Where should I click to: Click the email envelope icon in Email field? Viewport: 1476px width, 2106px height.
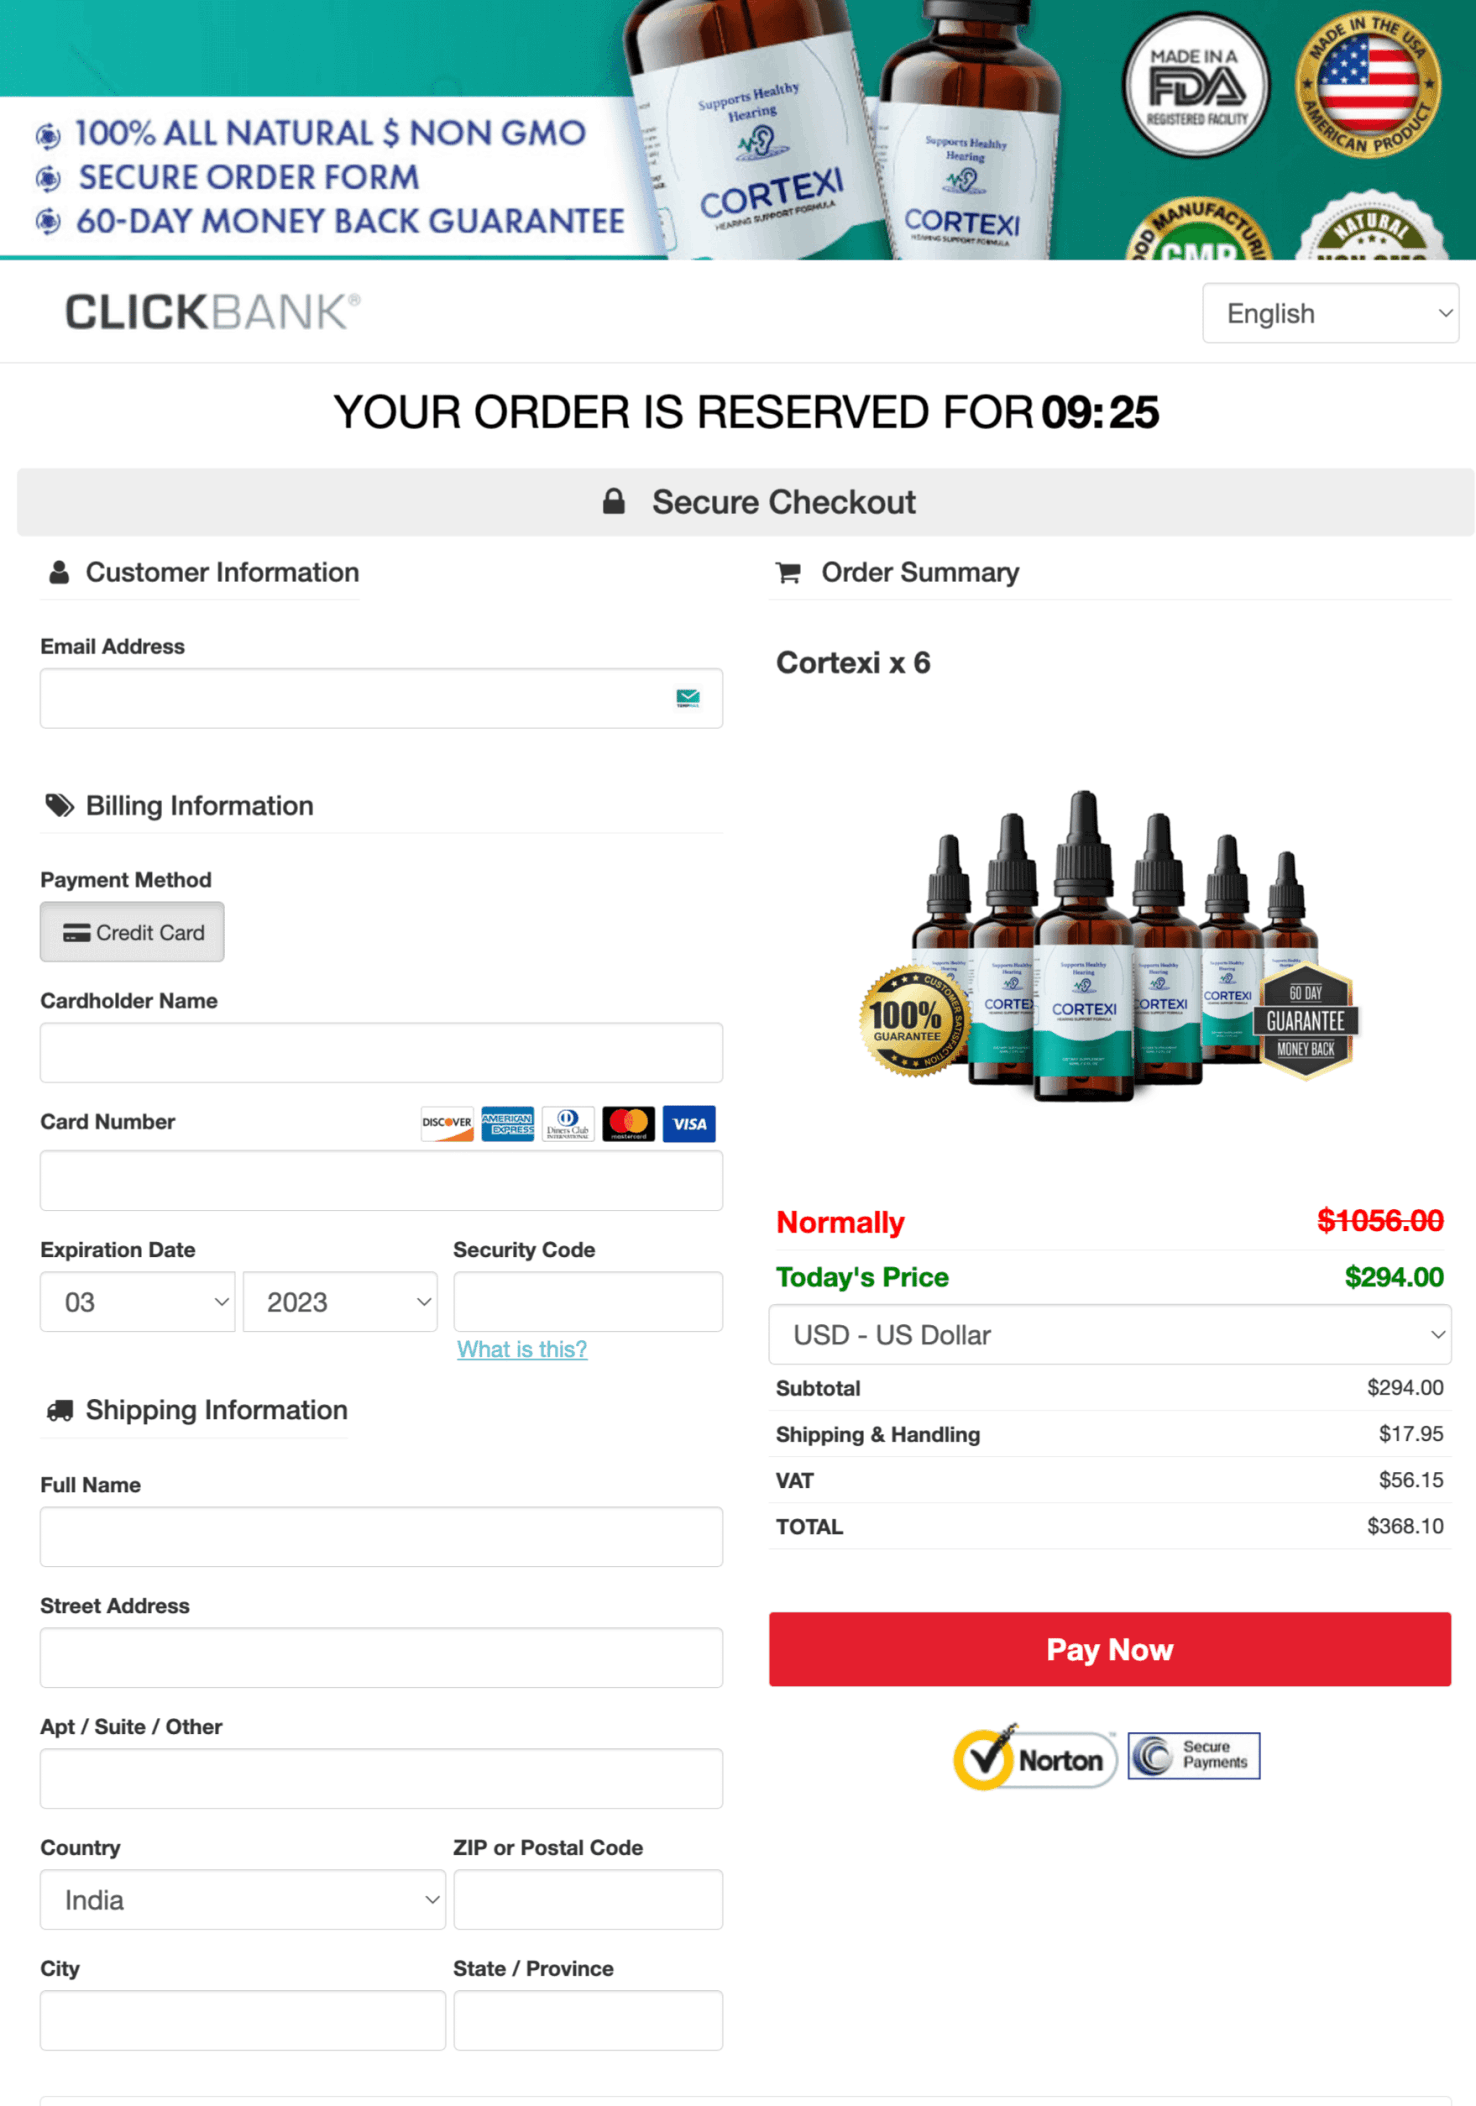pos(688,698)
